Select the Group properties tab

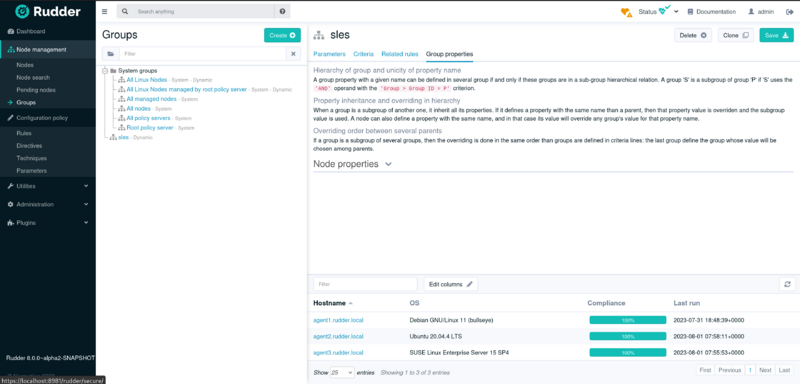449,54
